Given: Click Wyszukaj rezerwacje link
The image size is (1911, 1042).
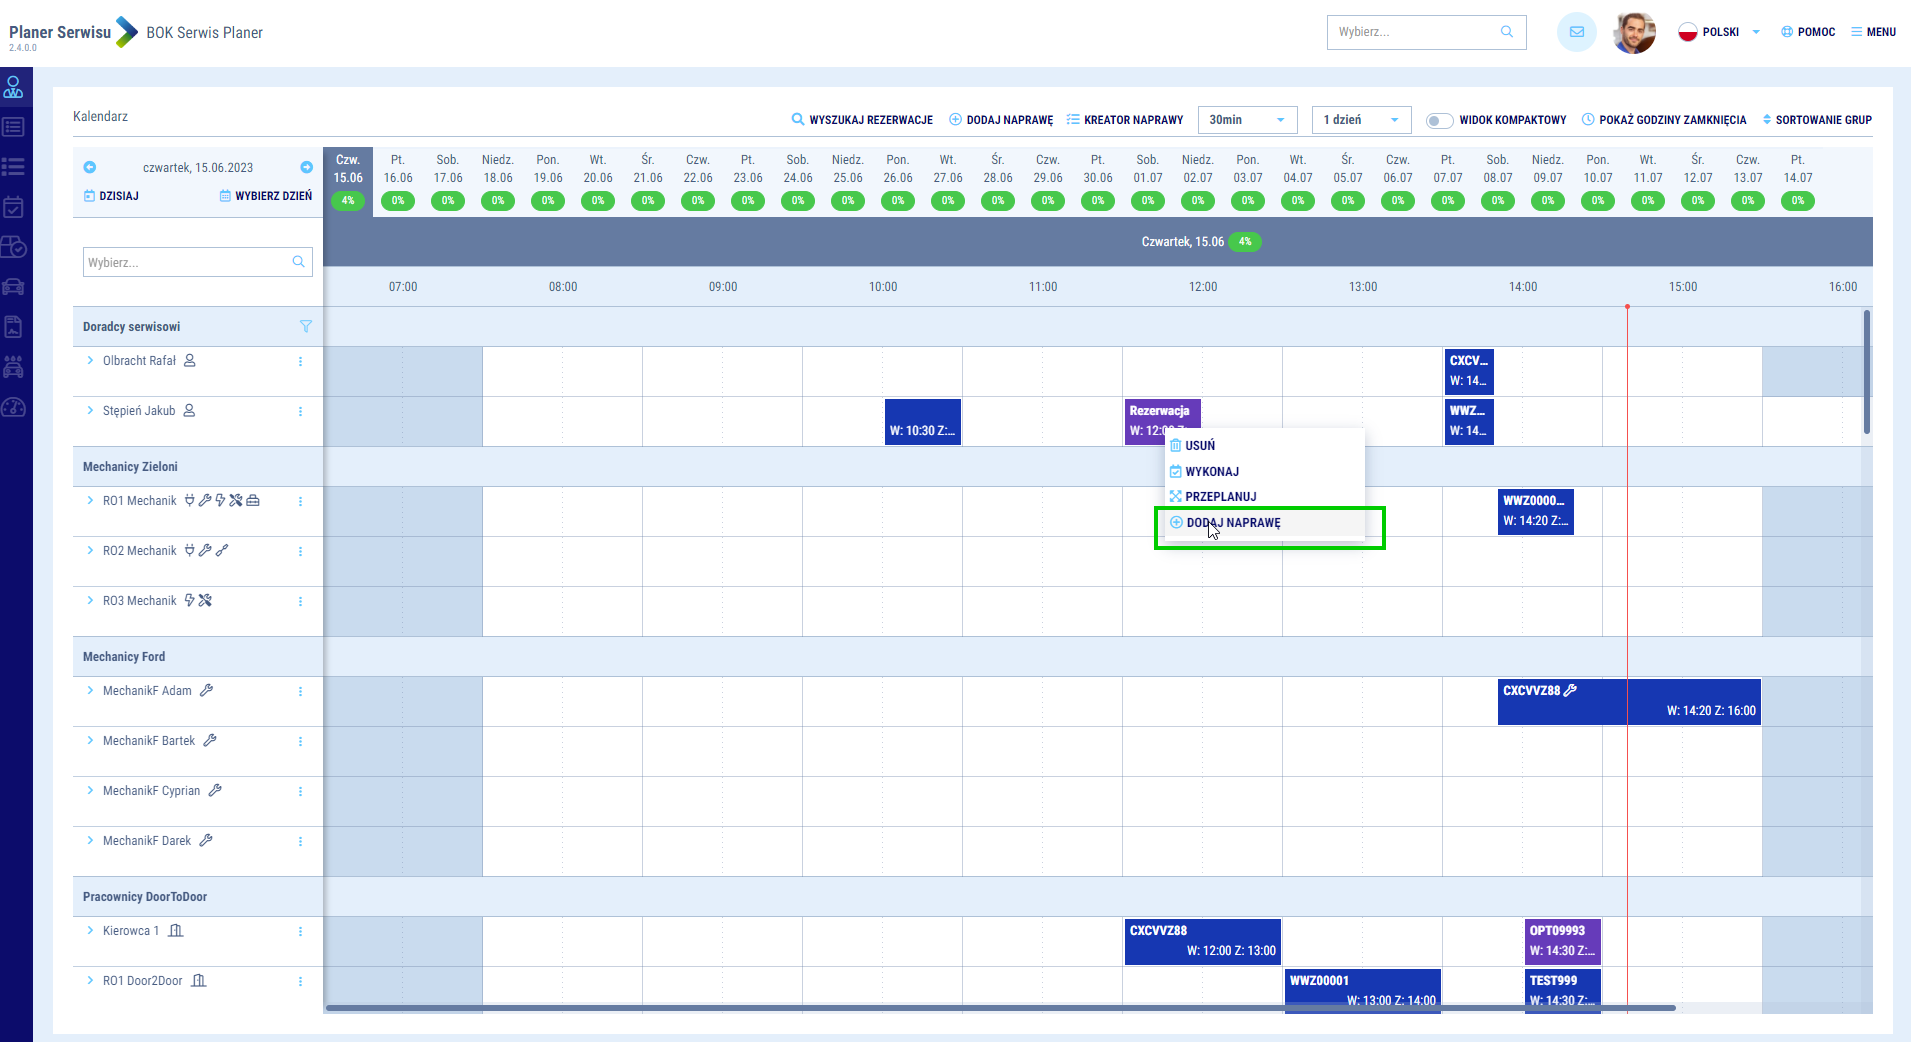Looking at the screenshot, I should point(862,120).
